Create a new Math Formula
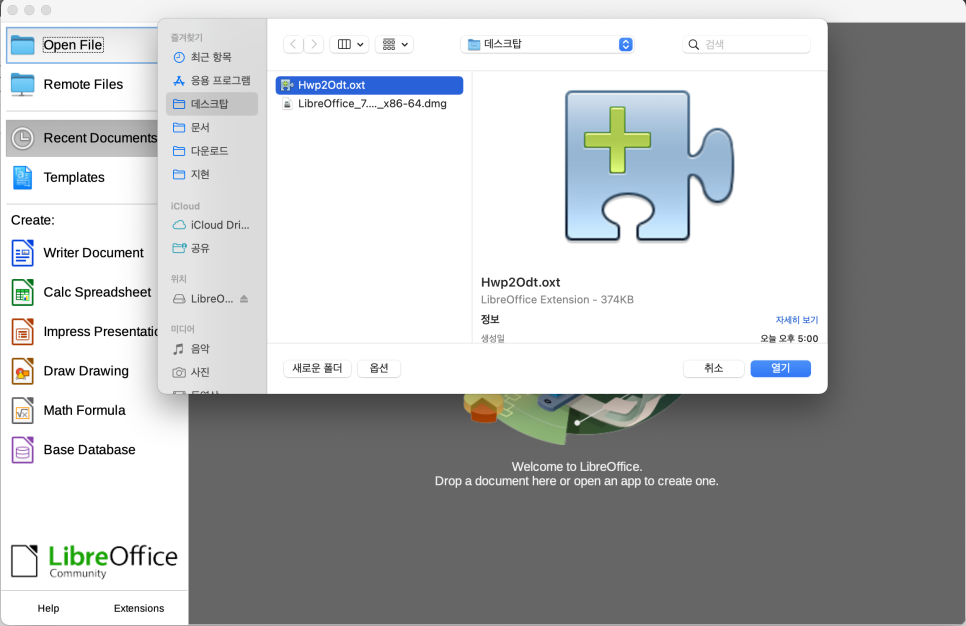This screenshot has width=966, height=626. [83, 410]
